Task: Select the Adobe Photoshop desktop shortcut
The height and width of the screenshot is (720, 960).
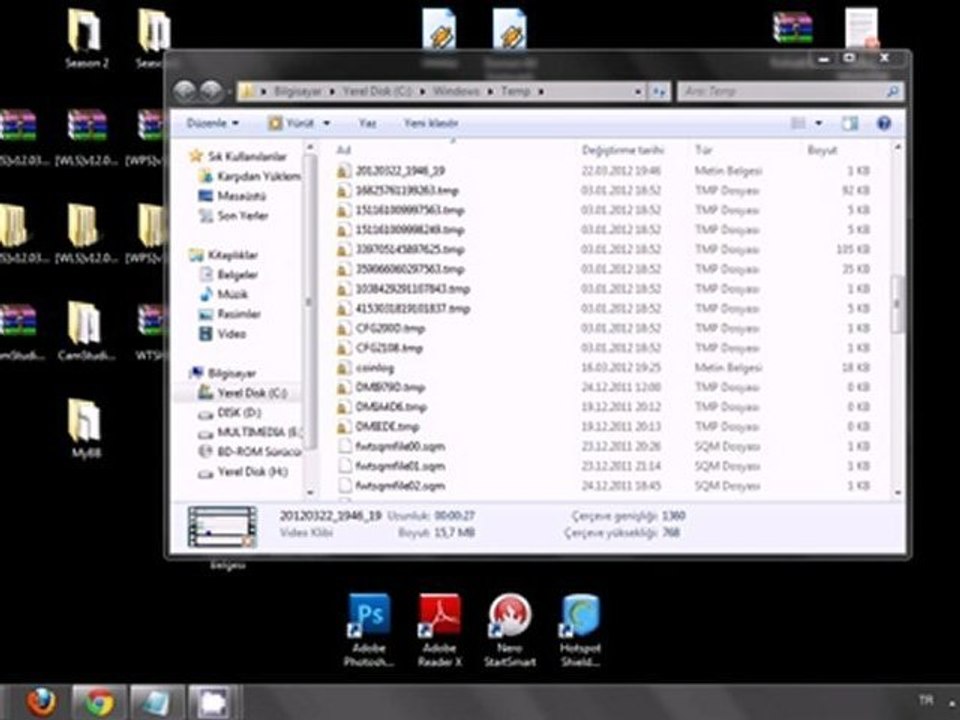Action: click(369, 631)
